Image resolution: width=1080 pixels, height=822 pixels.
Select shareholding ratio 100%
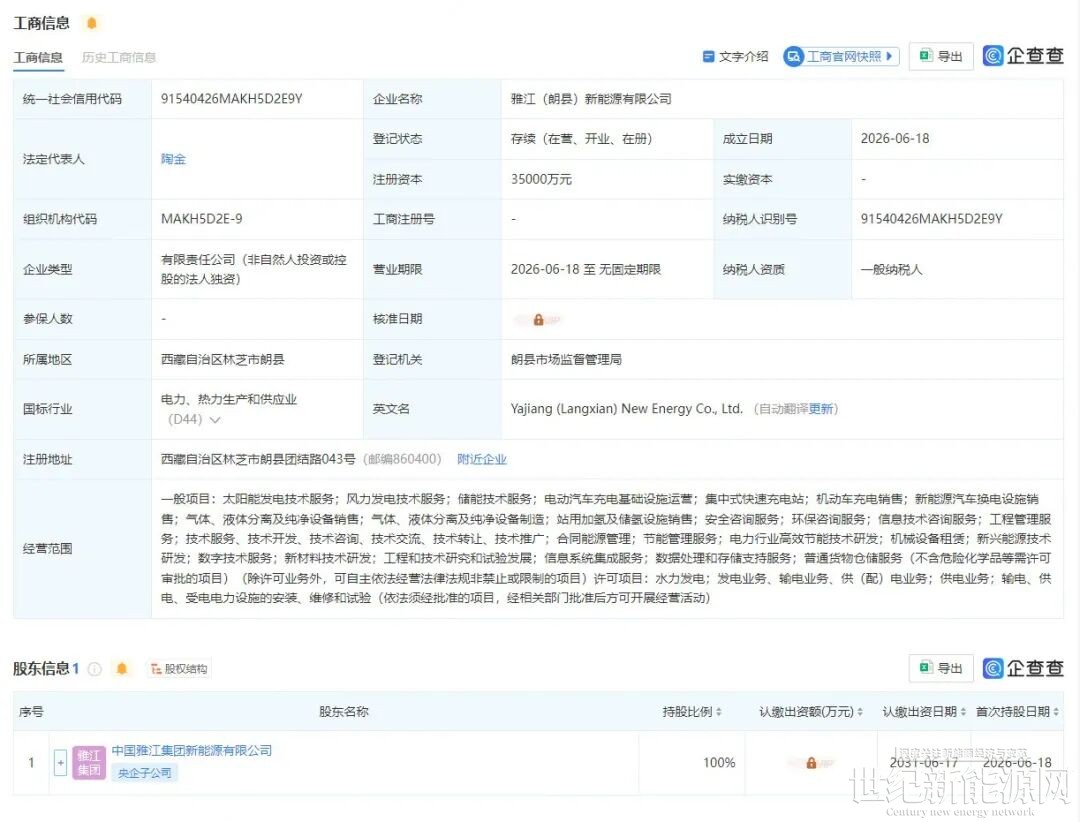pyautogui.click(x=719, y=763)
